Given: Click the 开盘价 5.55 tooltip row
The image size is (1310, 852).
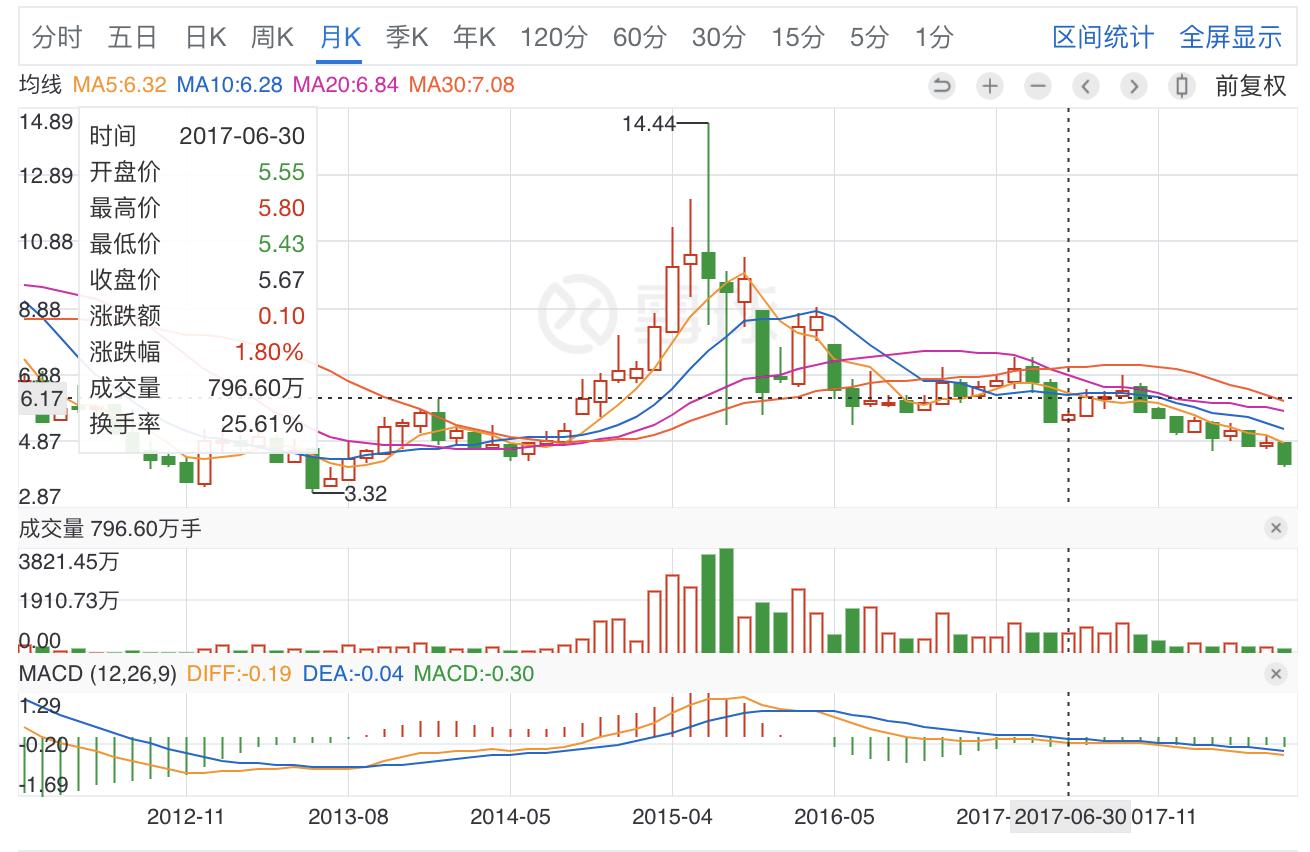Looking at the screenshot, I should [197, 172].
